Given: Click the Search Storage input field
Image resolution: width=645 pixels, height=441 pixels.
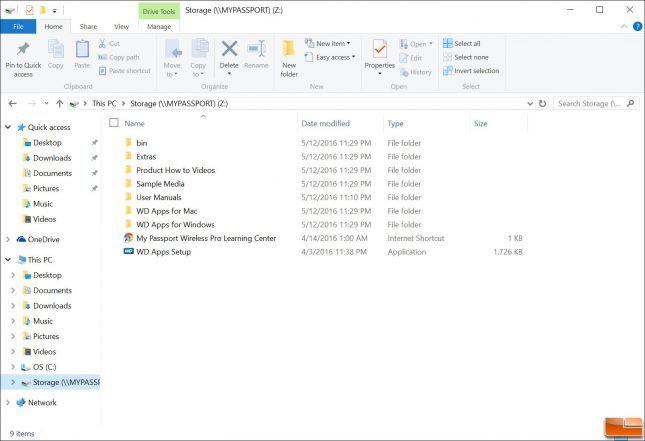Looking at the screenshot, I should click(589, 104).
